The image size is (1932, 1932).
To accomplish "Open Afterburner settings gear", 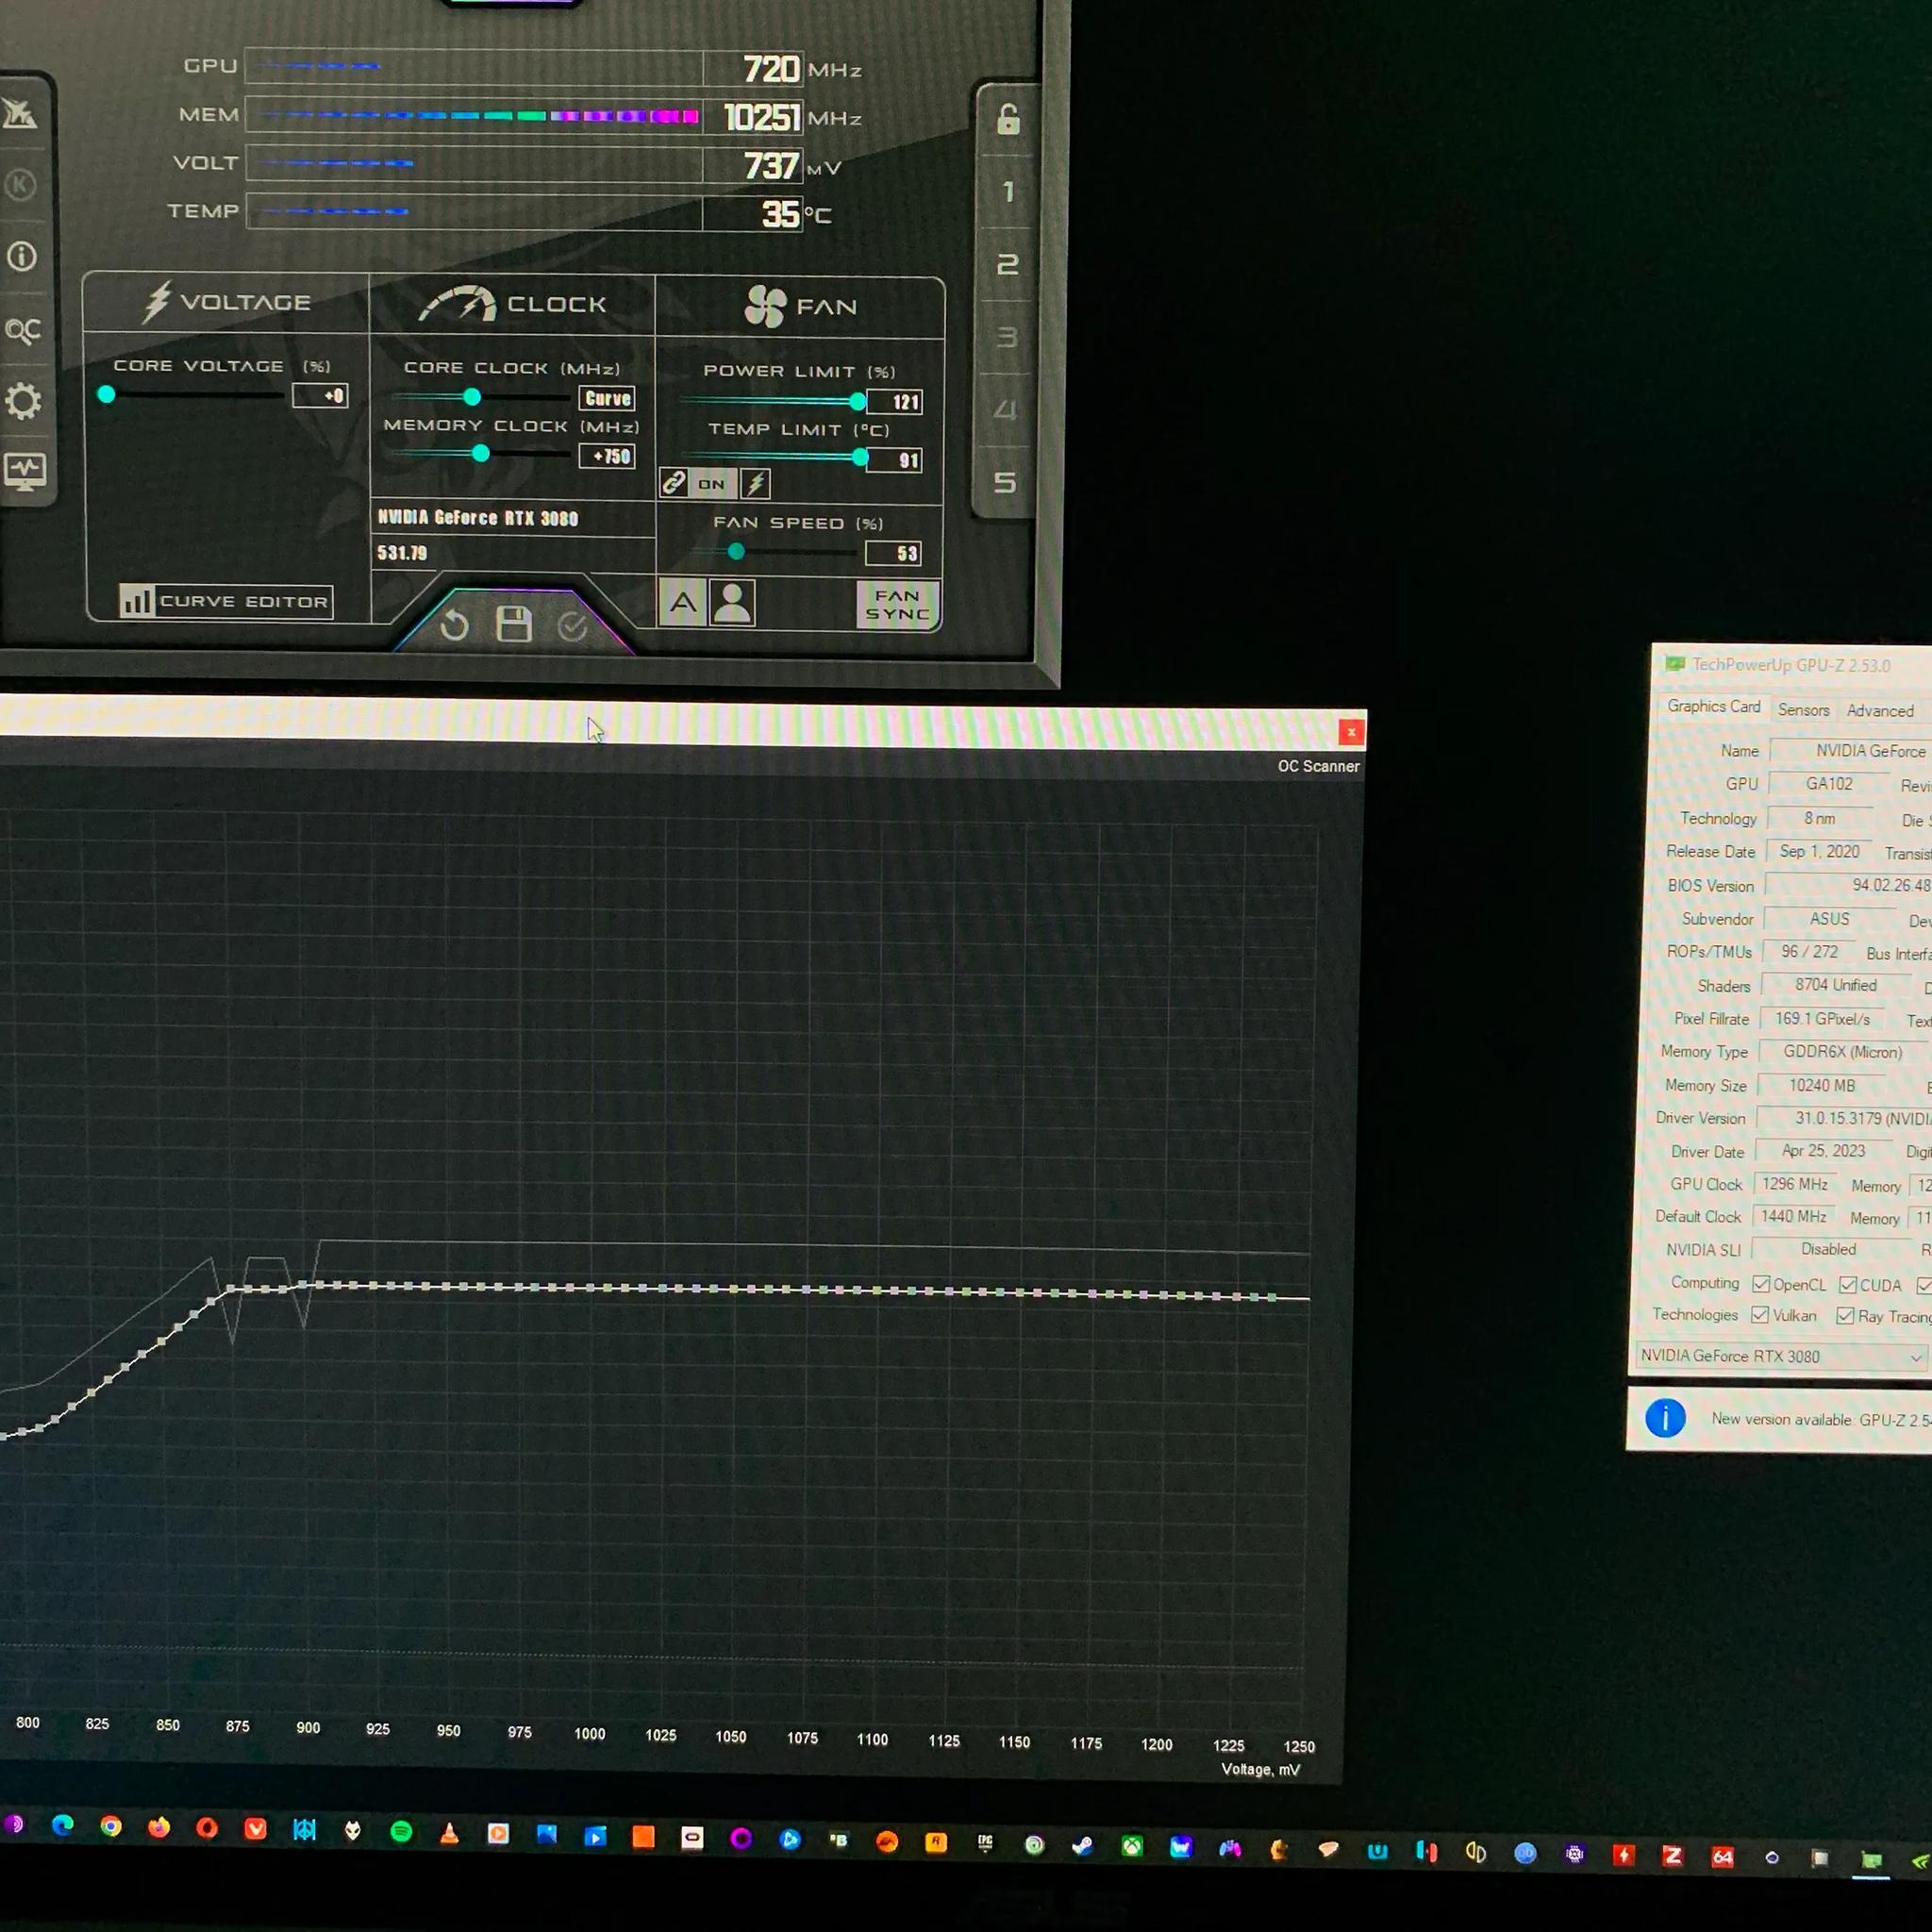I will [23, 401].
